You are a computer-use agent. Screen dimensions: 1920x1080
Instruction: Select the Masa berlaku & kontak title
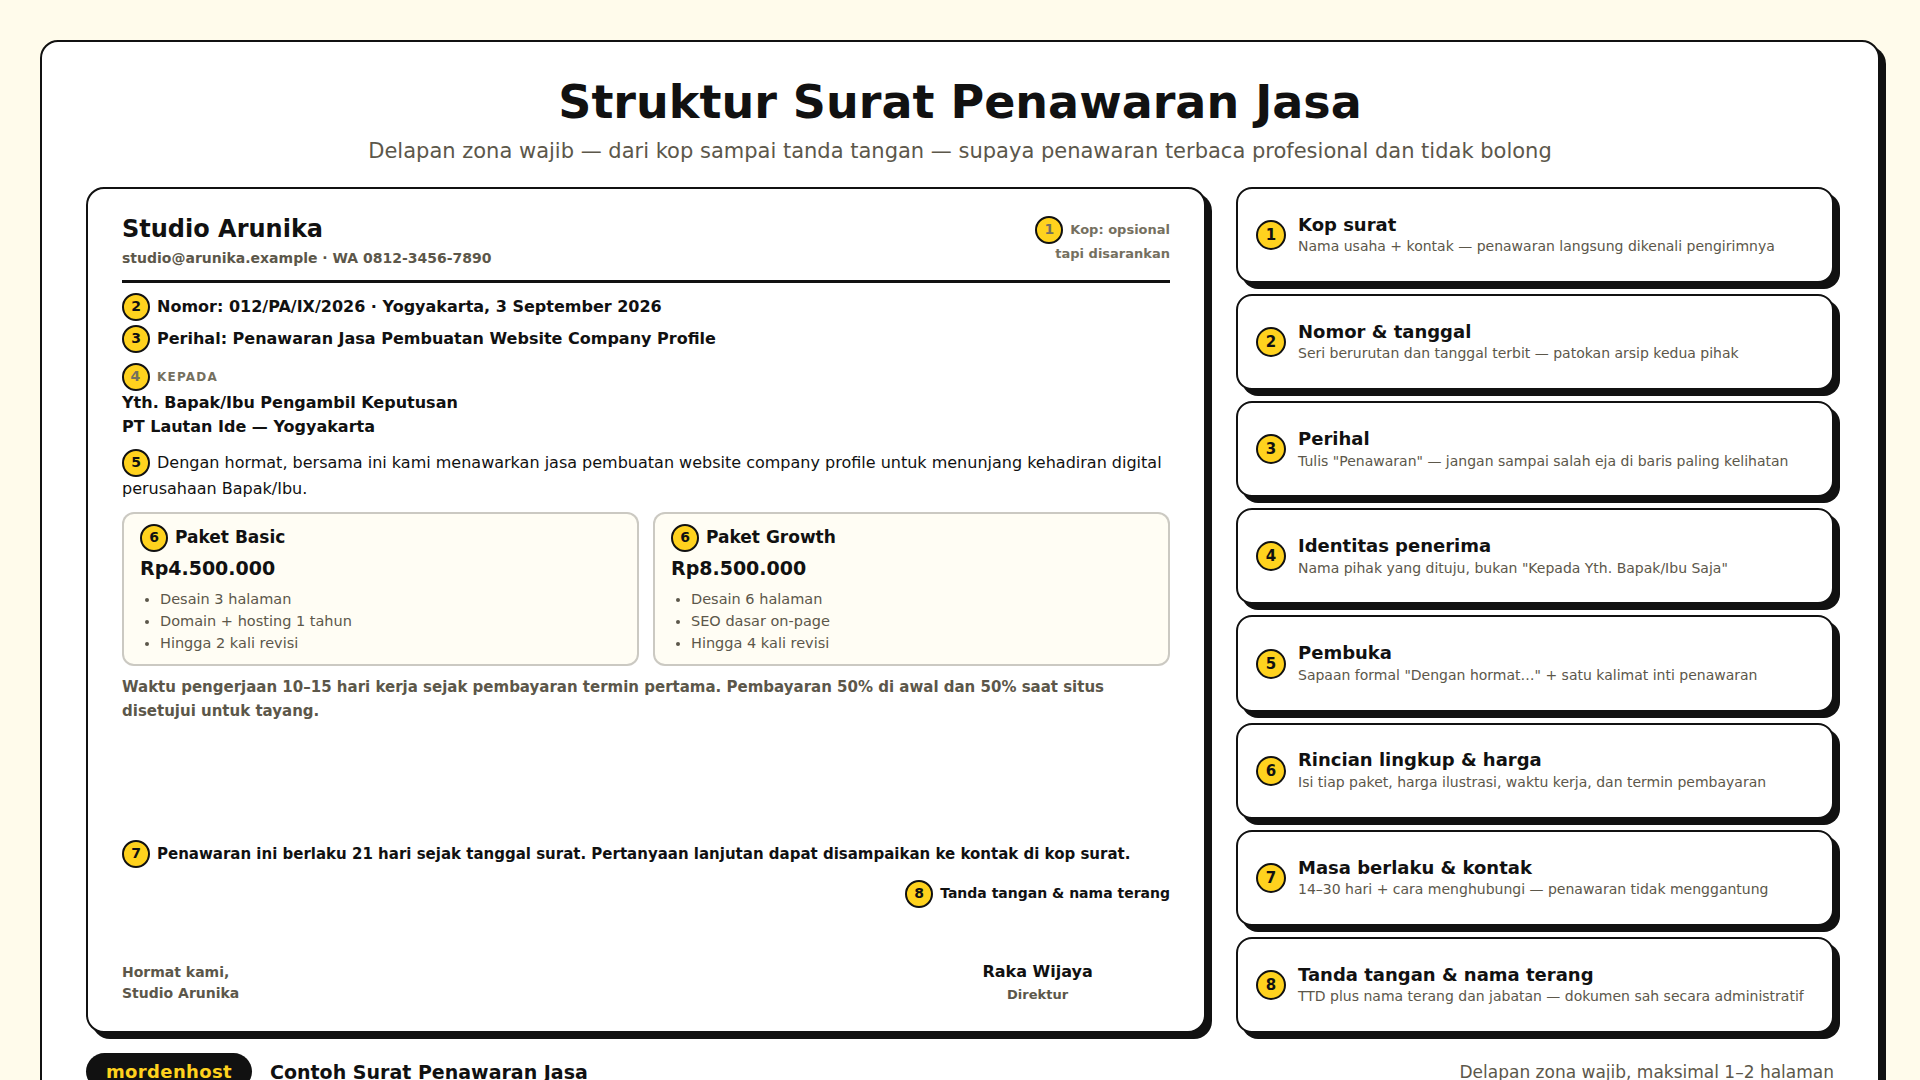pyautogui.click(x=1414, y=868)
